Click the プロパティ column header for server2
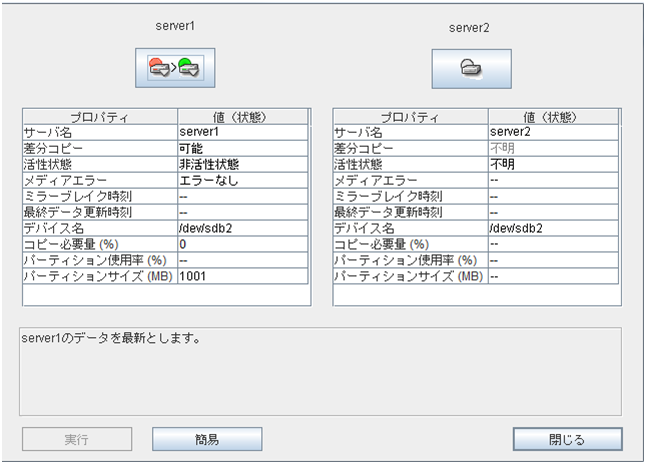646x464 pixels. click(410, 116)
